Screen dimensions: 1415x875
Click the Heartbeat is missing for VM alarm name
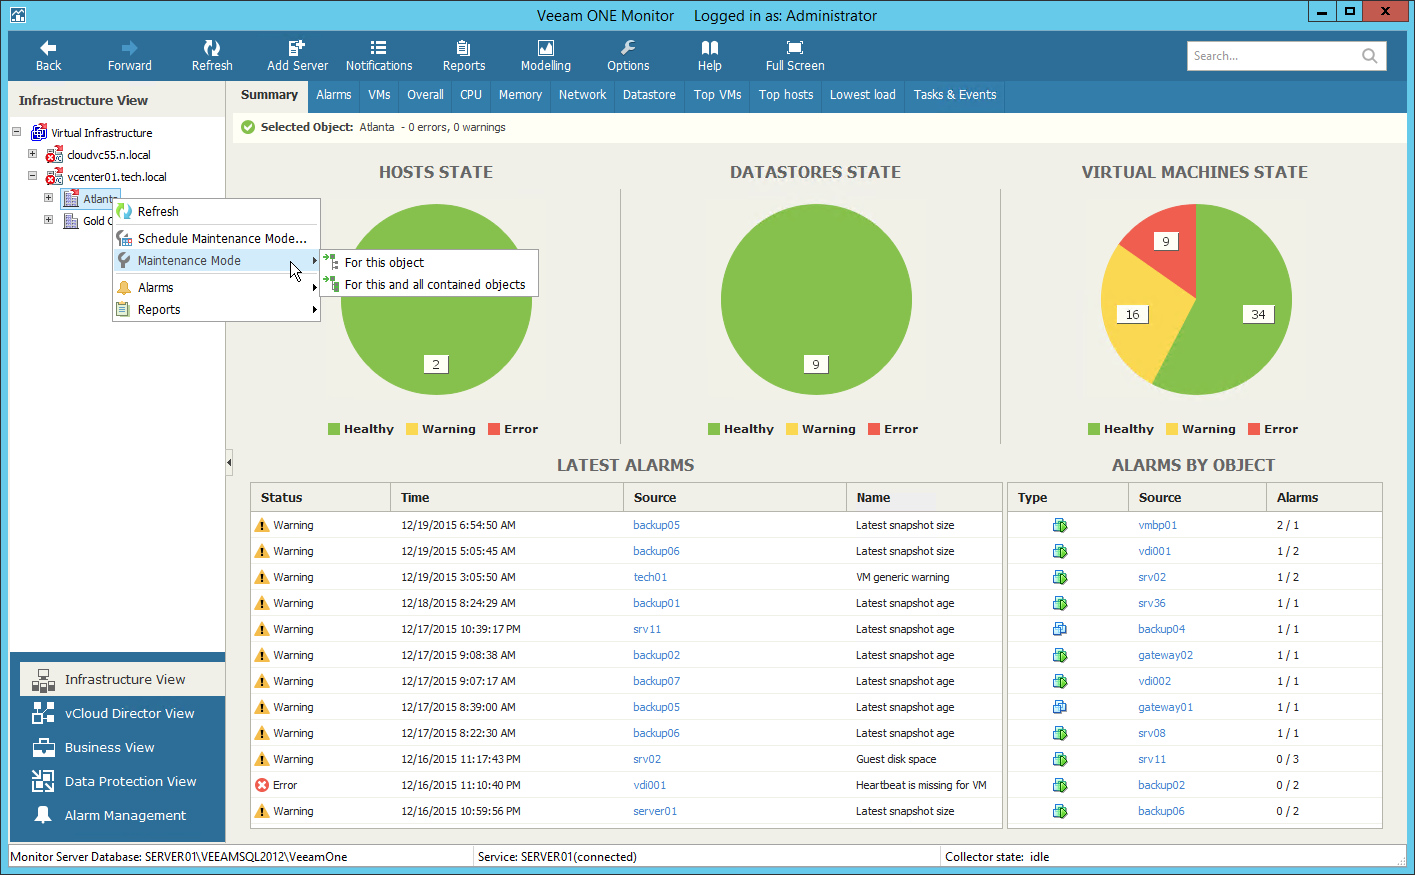pyautogui.click(x=921, y=785)
